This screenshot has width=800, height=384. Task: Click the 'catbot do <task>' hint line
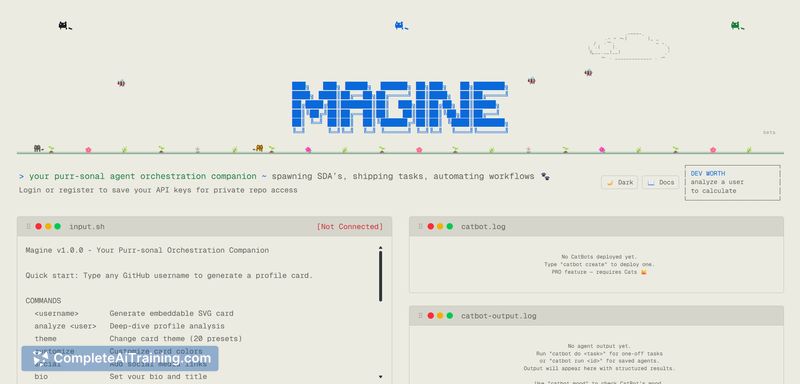coord(599,353)
